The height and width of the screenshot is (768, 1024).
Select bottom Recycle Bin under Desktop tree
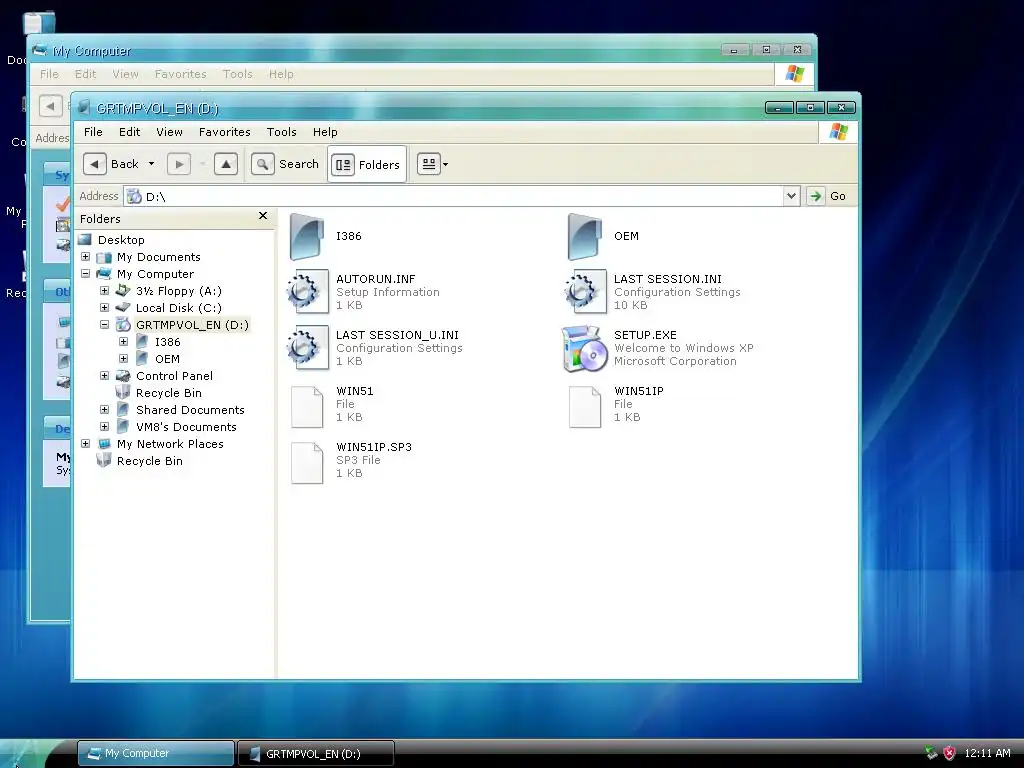(150, 460)
